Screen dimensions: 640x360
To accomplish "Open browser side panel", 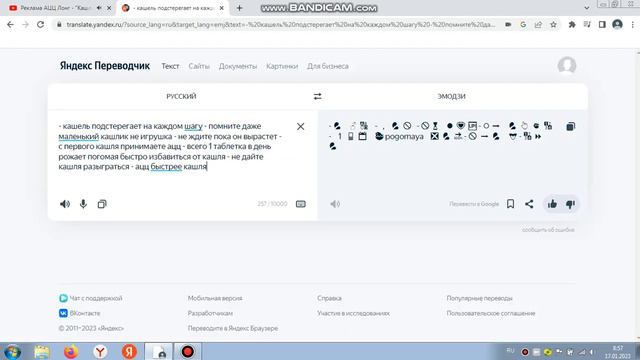I will pyautogui.click(x=602, y=24).
